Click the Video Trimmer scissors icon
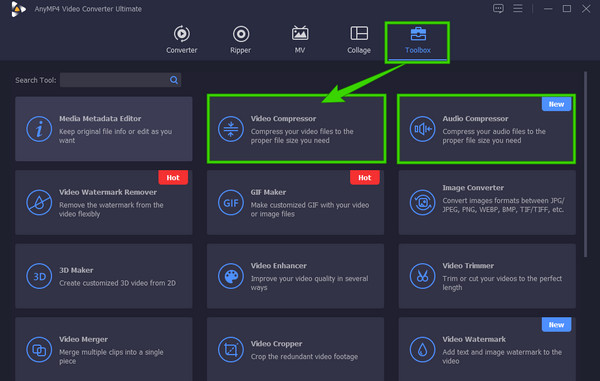Image resolution: width=600 pixels, height=381 pixels. (x=422, y=276)
